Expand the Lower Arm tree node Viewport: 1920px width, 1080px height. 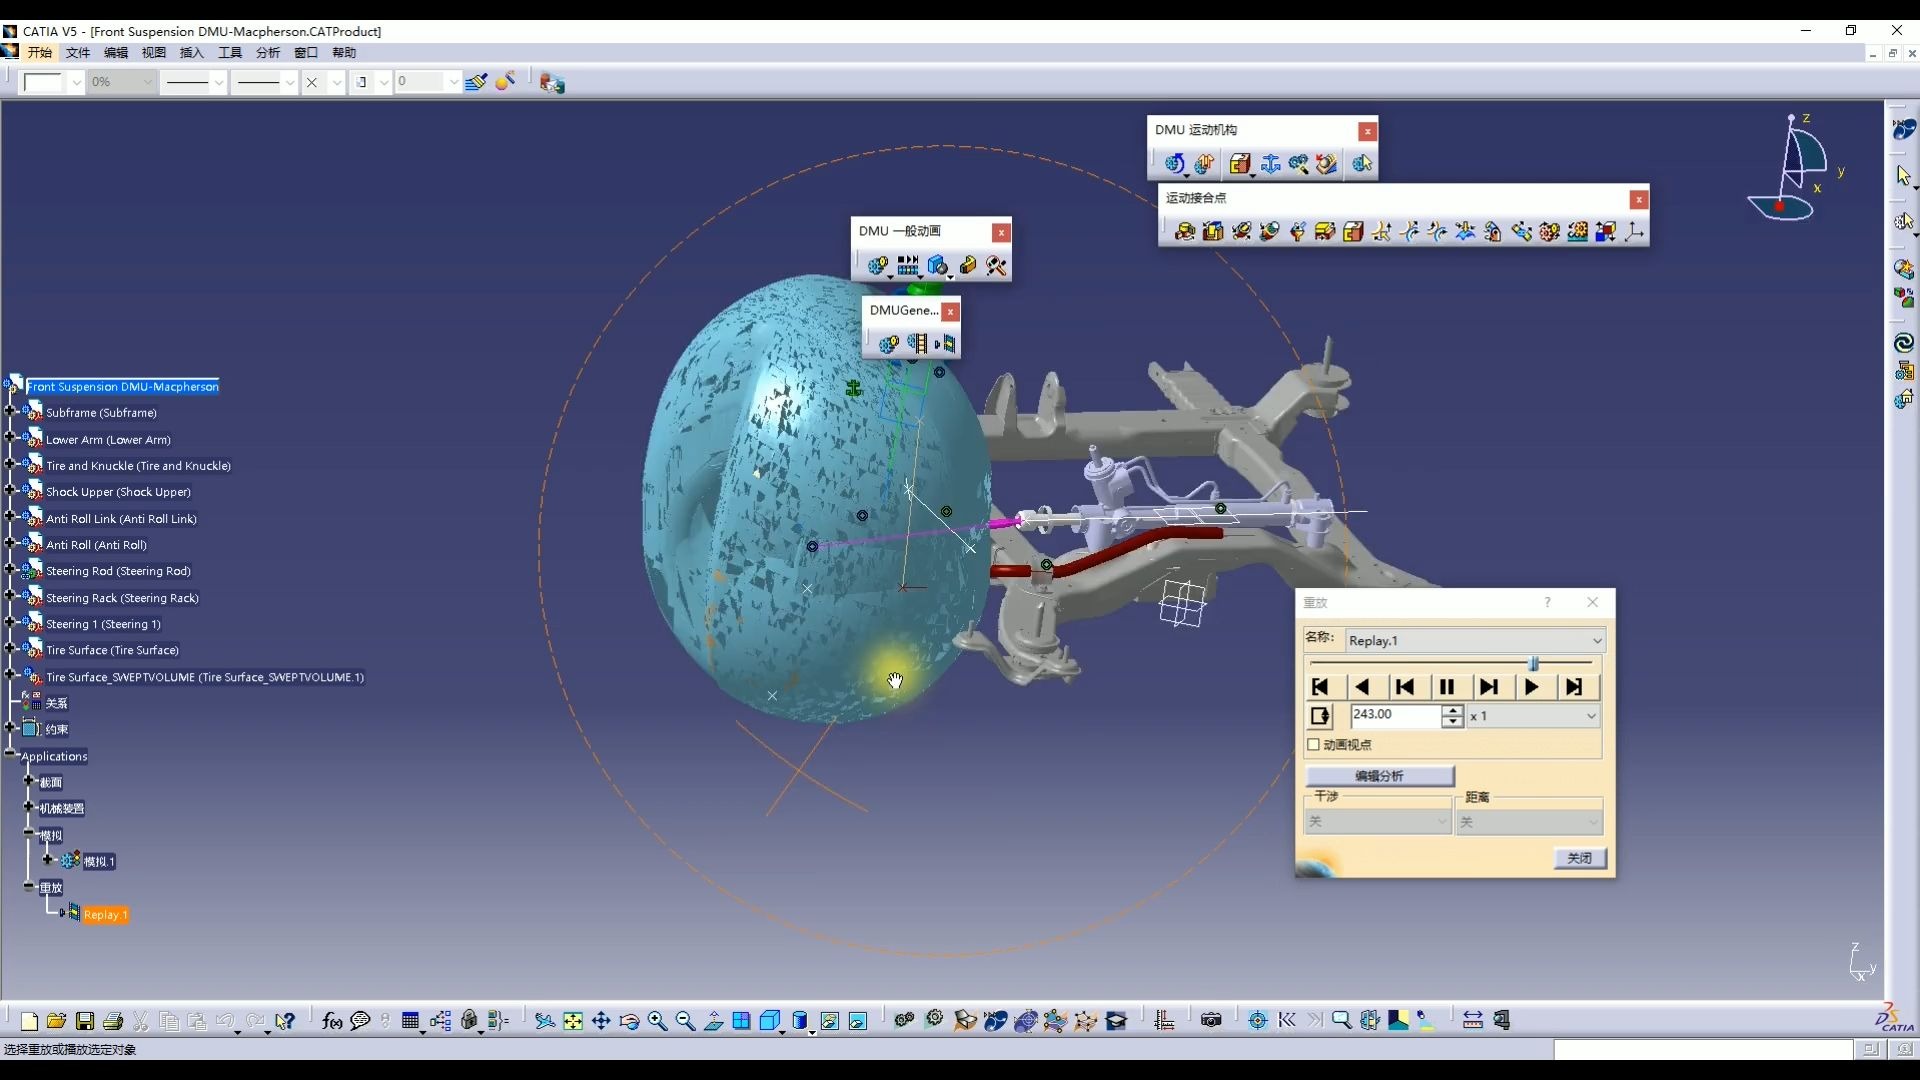pos(10,437)
